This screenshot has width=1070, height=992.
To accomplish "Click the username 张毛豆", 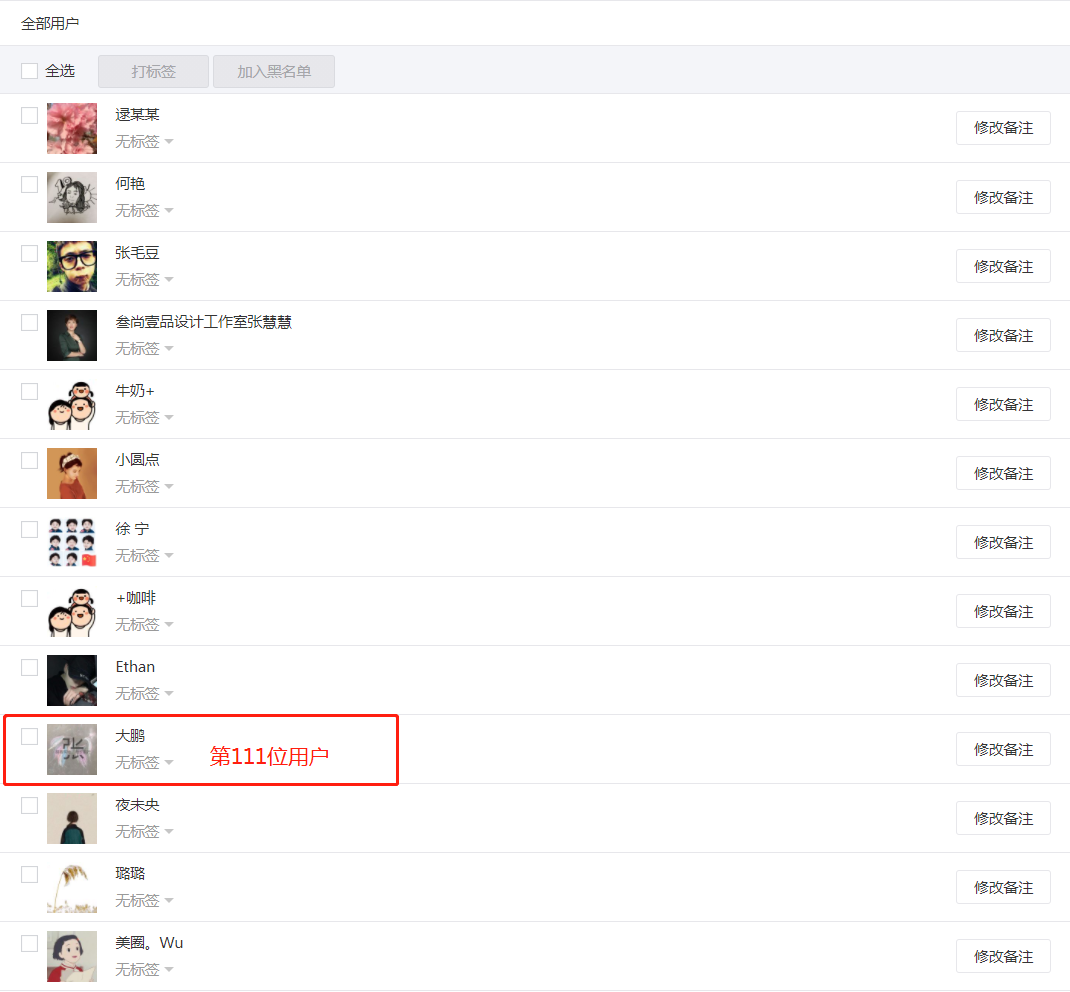I will click(137, 252).
